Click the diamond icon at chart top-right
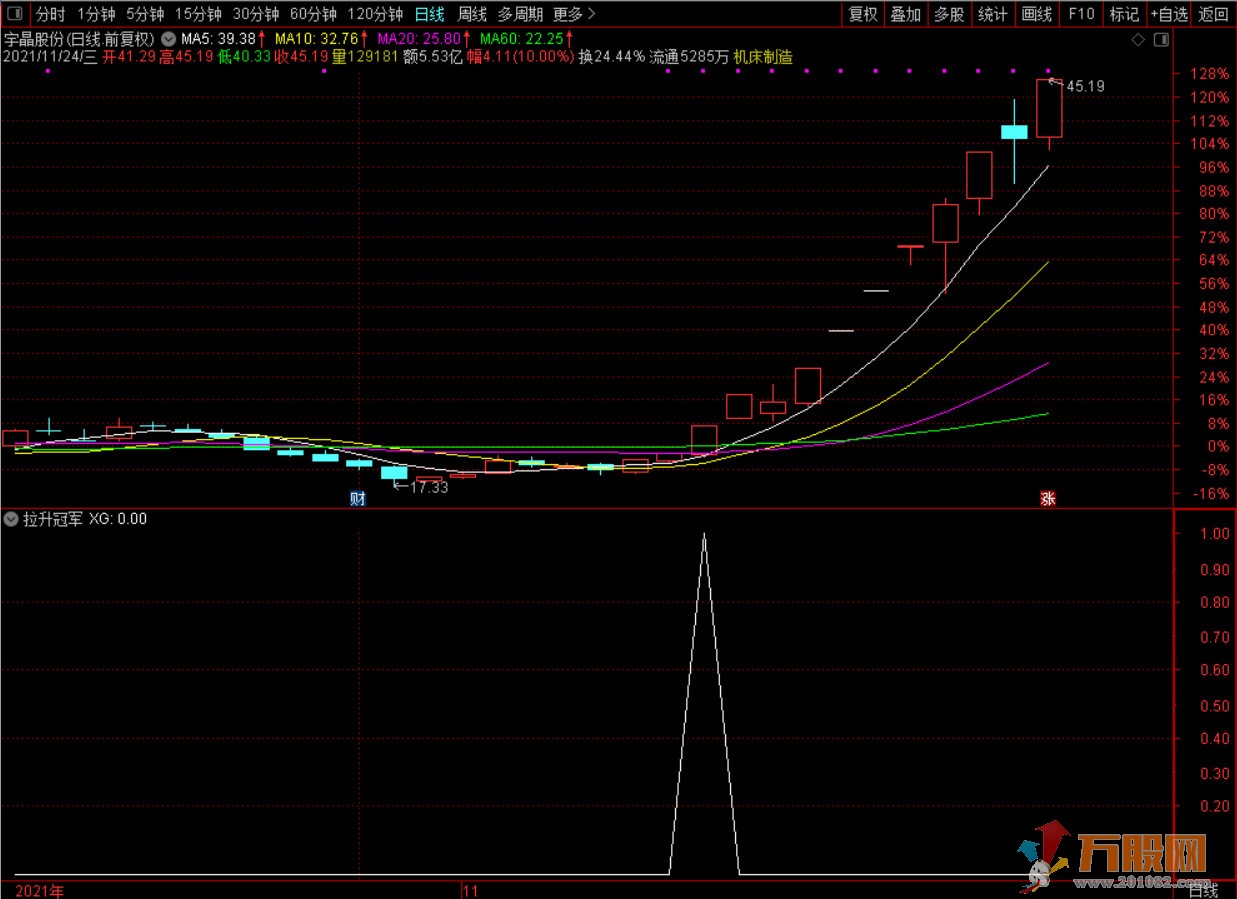This screenshot has height=899, width=1237. click(1137, 40)
